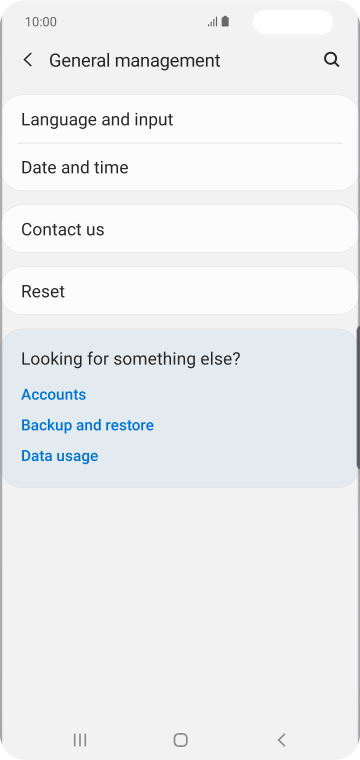
Task: Follow the Data usage link
Action: pyautogui.click(x=60, y=456)
